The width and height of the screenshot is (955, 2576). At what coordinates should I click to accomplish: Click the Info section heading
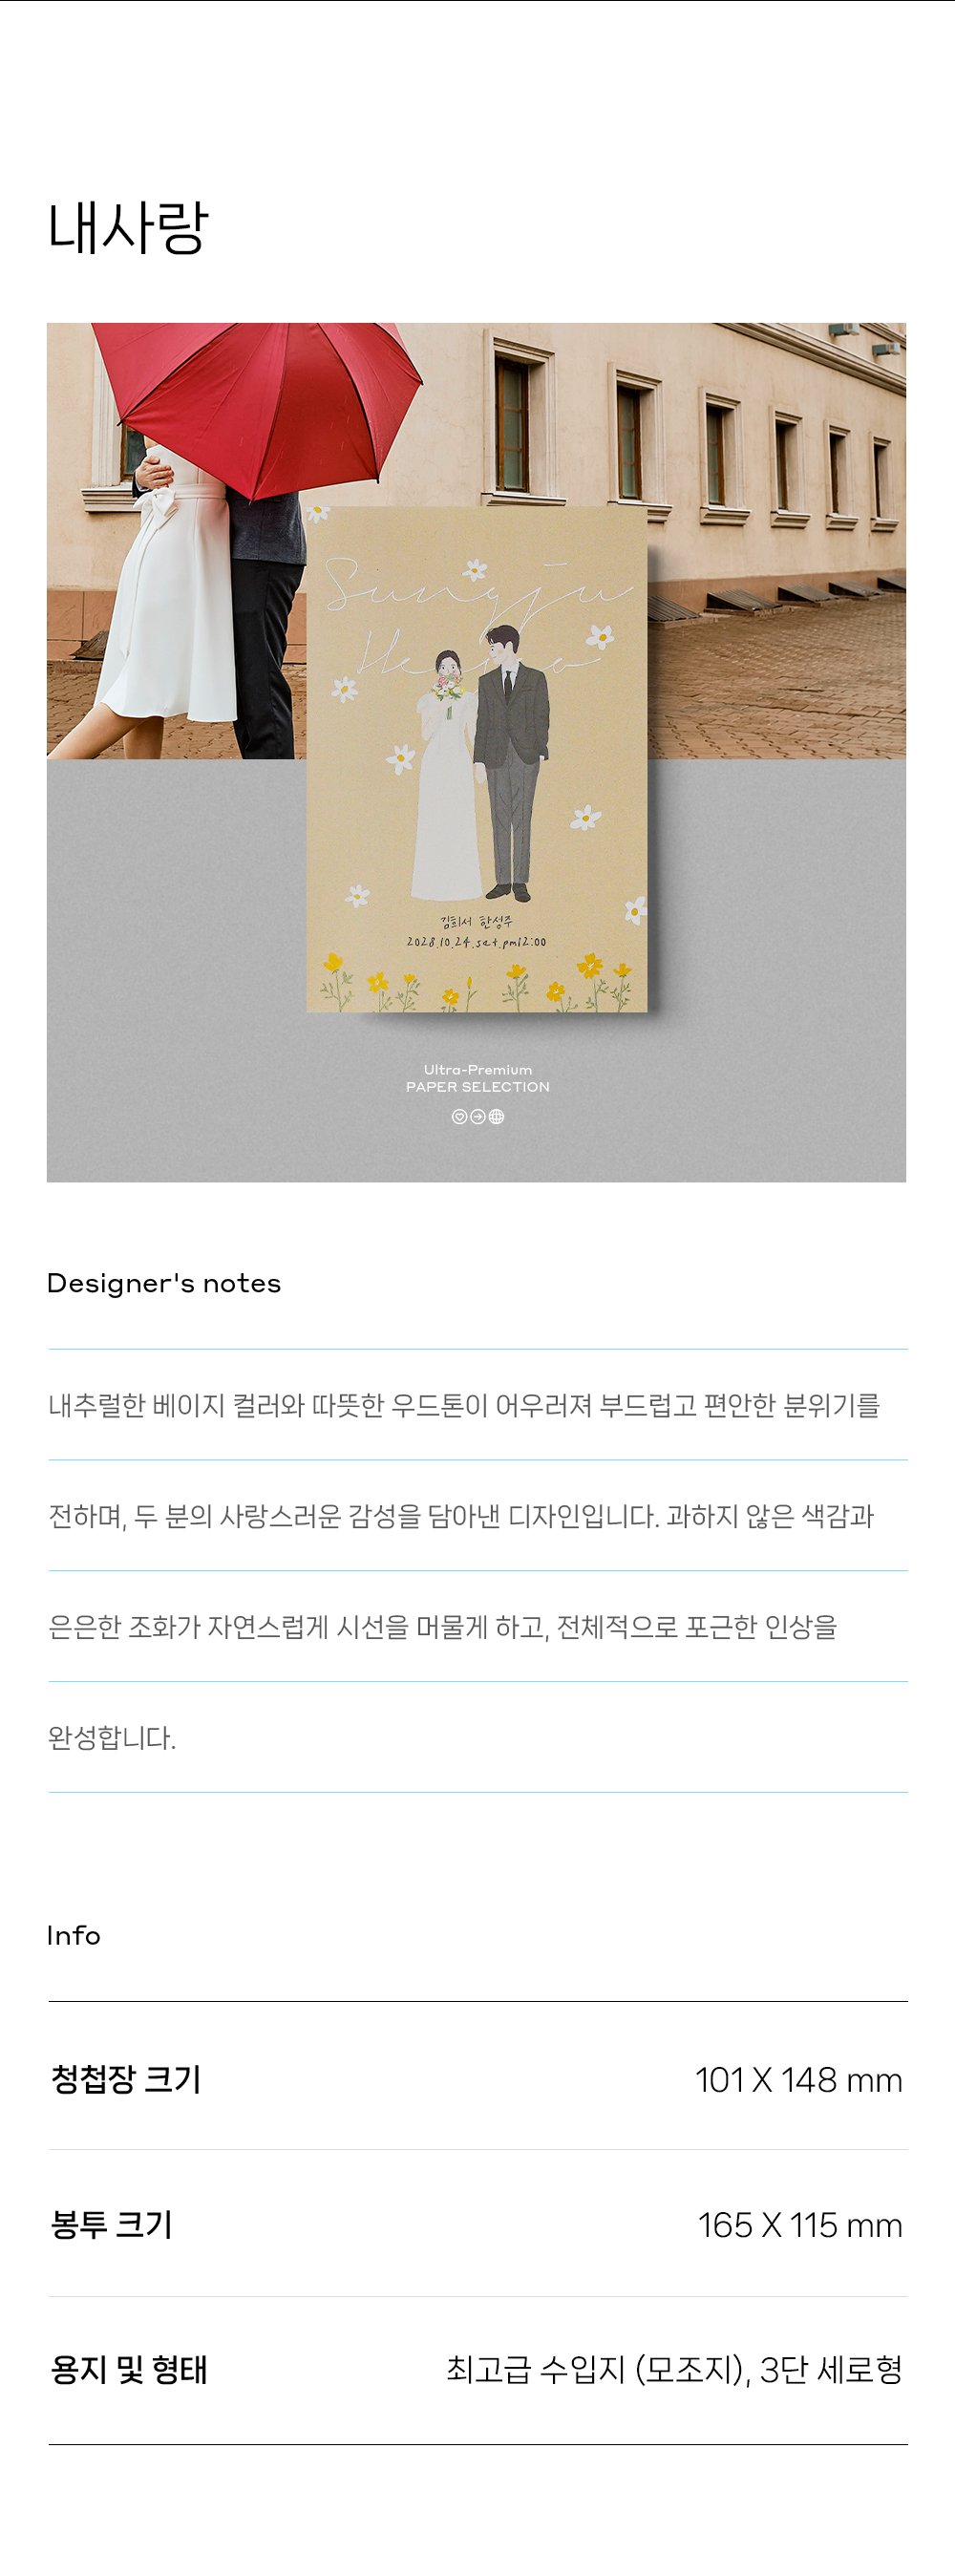[x=74, y=1935]
